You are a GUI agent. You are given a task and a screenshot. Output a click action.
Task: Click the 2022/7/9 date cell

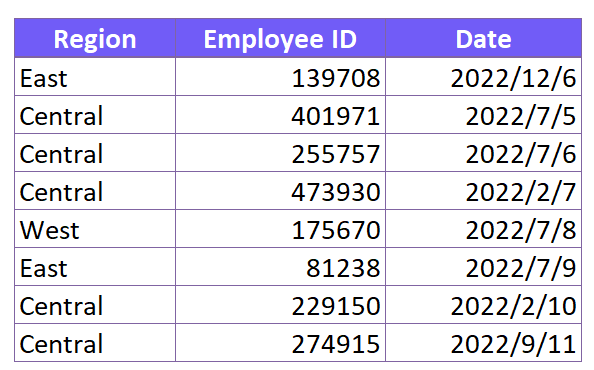483,267
